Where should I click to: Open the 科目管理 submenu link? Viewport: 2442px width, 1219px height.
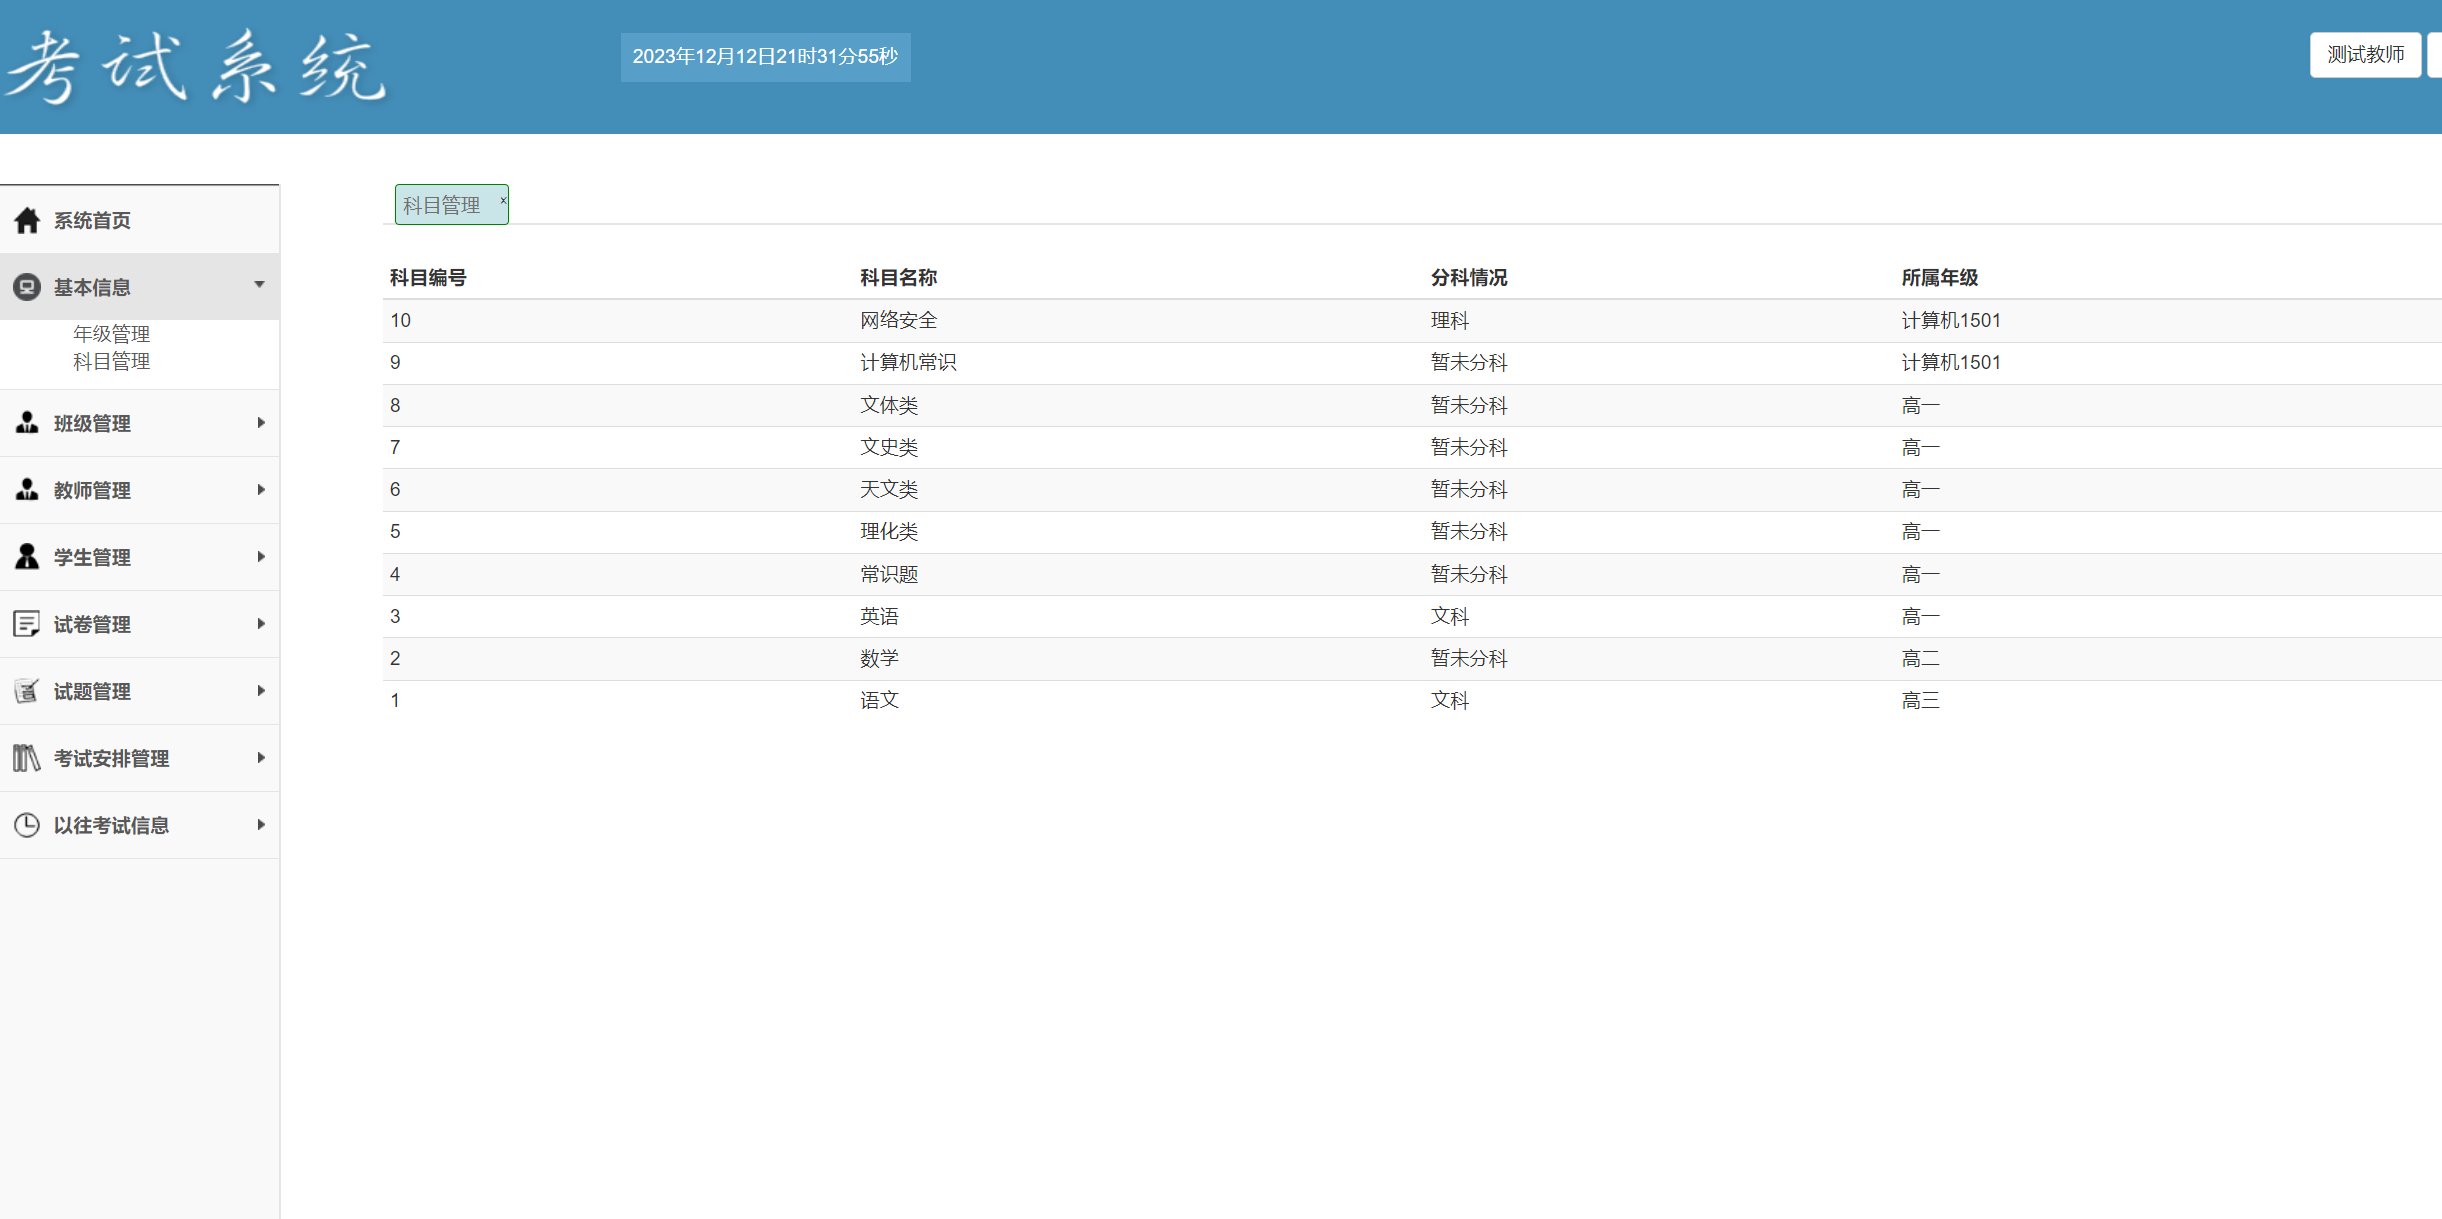click(111, 361)
